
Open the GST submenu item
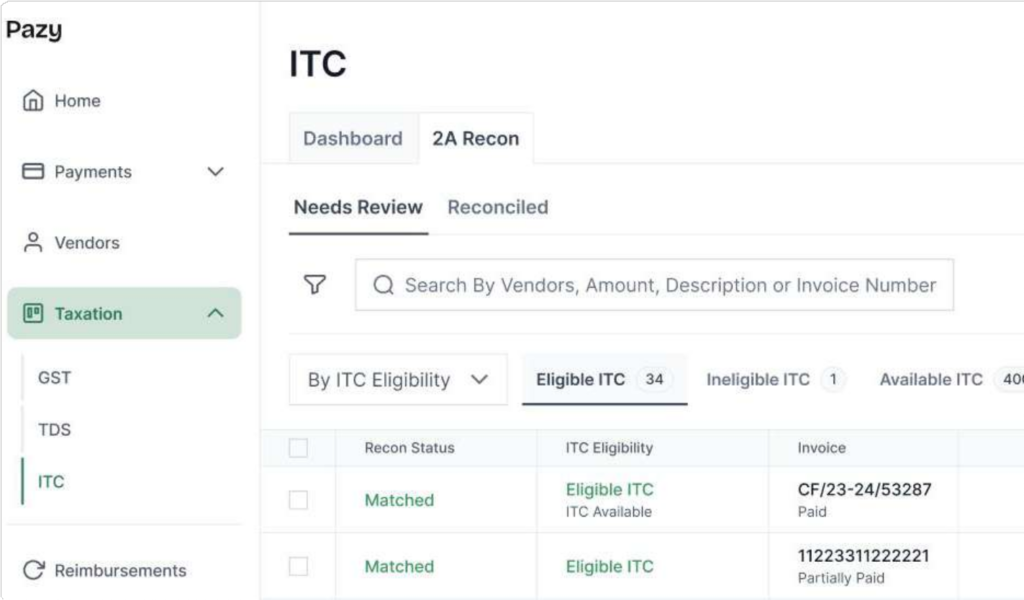(x=55, y=378)
